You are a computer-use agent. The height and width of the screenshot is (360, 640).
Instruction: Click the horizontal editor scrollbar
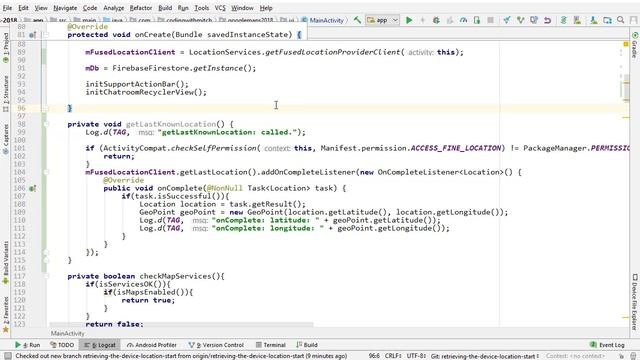click(x=181, y=325)
